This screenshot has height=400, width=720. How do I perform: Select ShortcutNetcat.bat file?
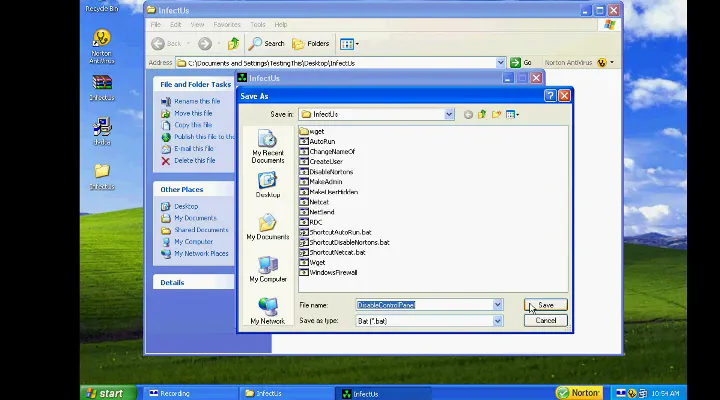click(332, 253)
